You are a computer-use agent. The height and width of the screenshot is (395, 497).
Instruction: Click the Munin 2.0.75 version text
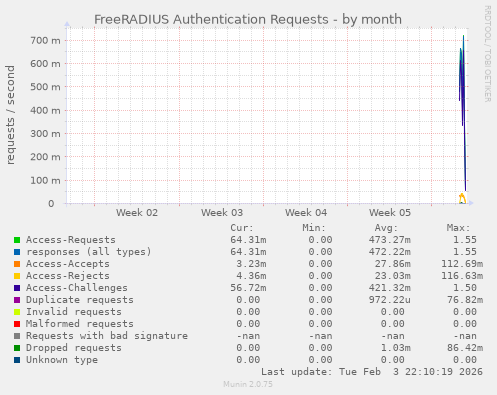point(248,384)
